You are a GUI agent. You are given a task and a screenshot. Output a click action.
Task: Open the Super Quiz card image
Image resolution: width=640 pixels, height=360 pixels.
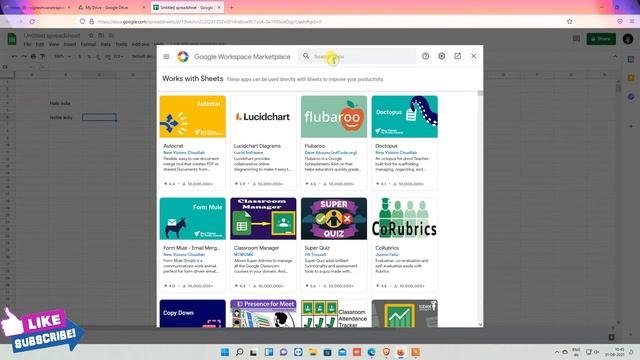pos(334,219)
